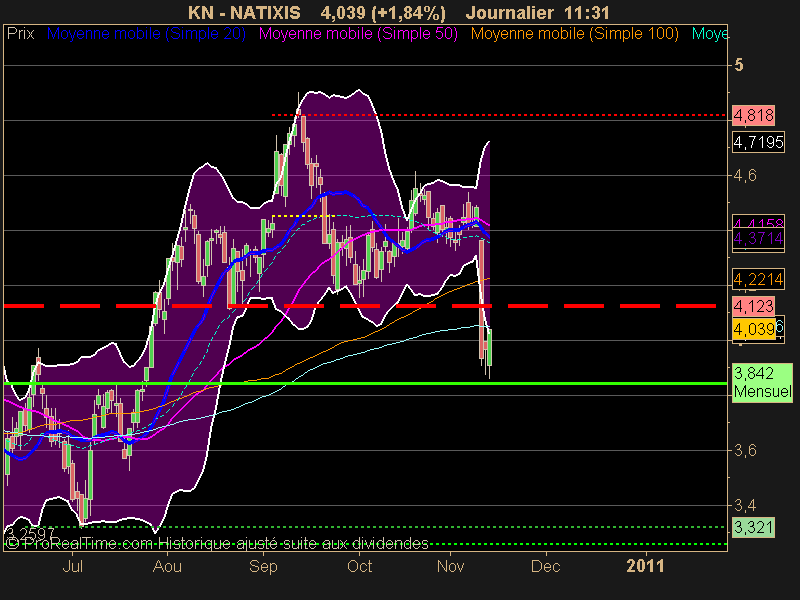Select Moyenne mobile (Simple 20) legend
This screenshot has width=800, height=600.
(146, 34)
